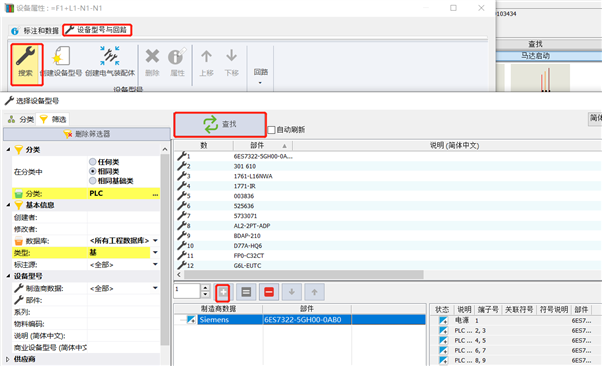Select result row FP0-C32CT
The image size is (602, 366).
(x=388, y=256)
